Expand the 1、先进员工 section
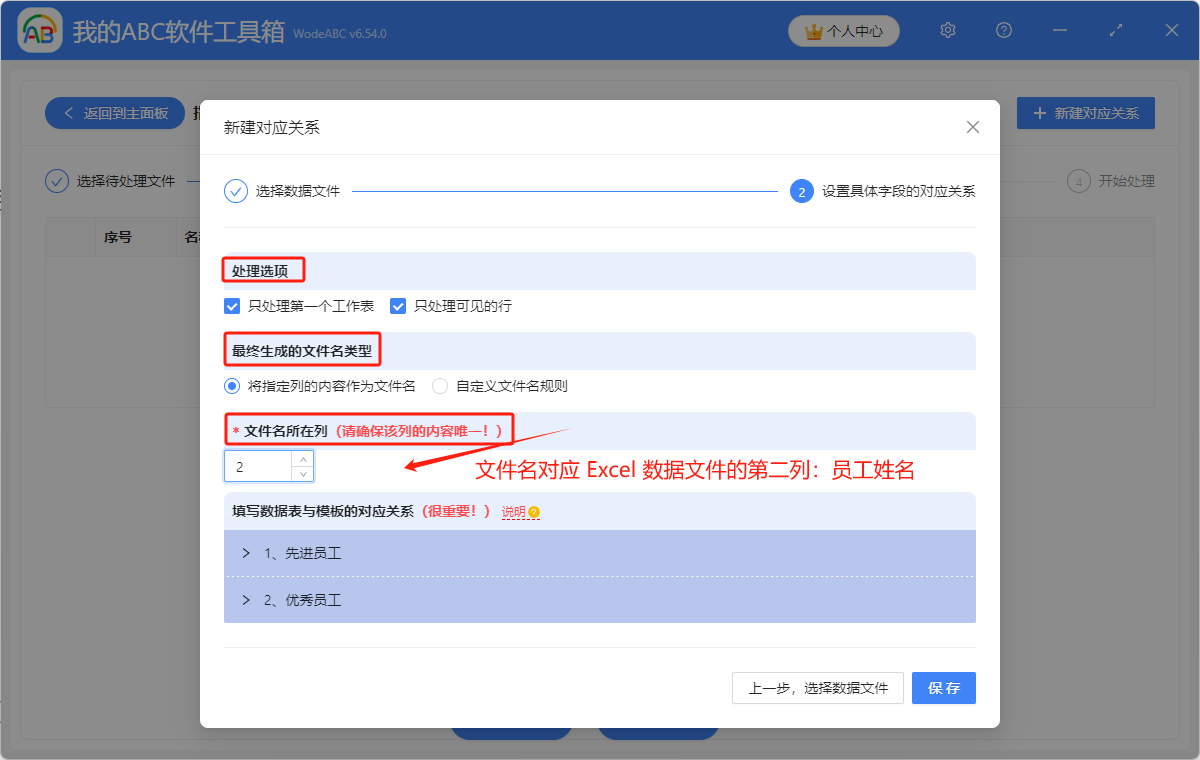The image size is (1200, 760). coord(246,552)
